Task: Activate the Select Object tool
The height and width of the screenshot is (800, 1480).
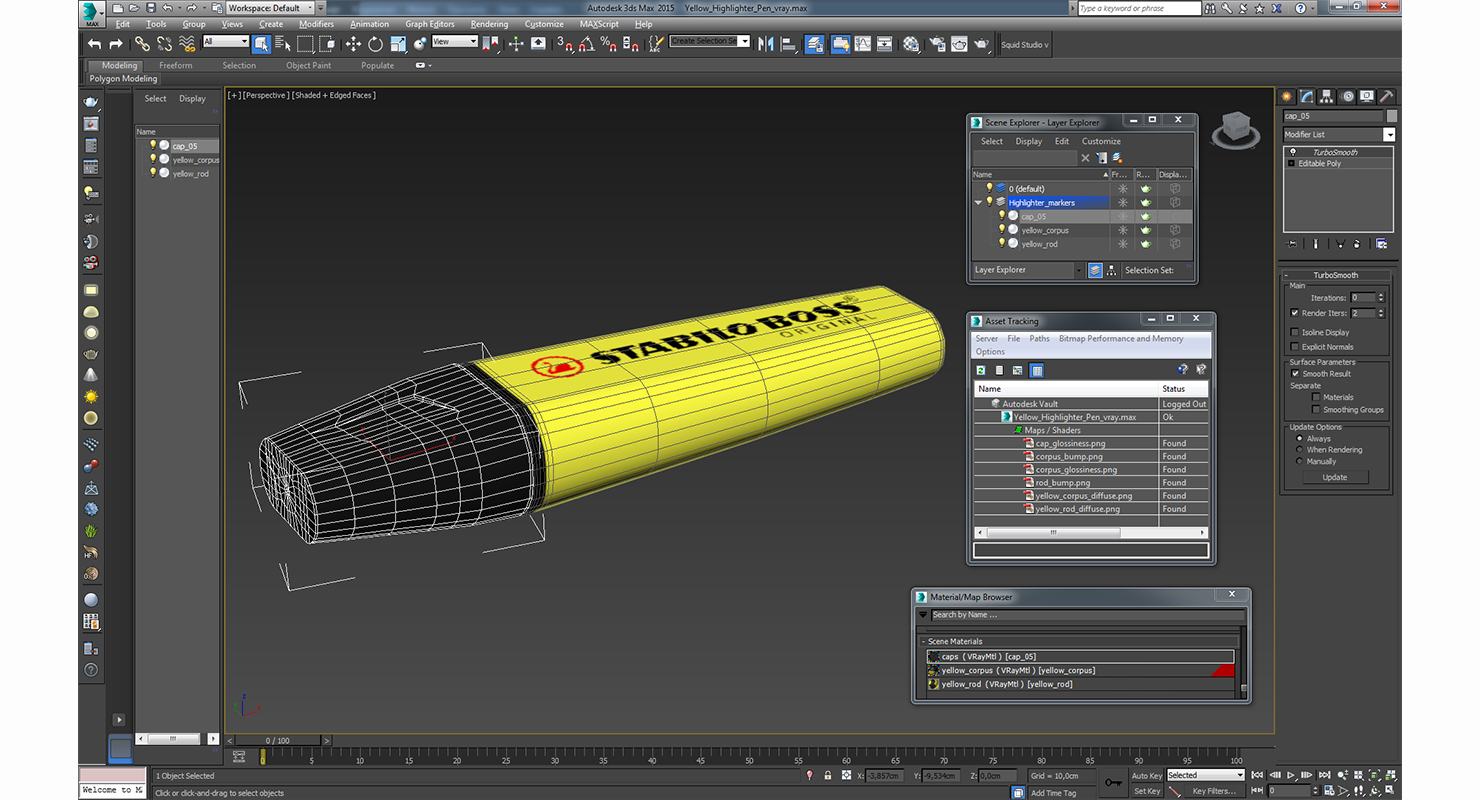Action: point(261,44)
